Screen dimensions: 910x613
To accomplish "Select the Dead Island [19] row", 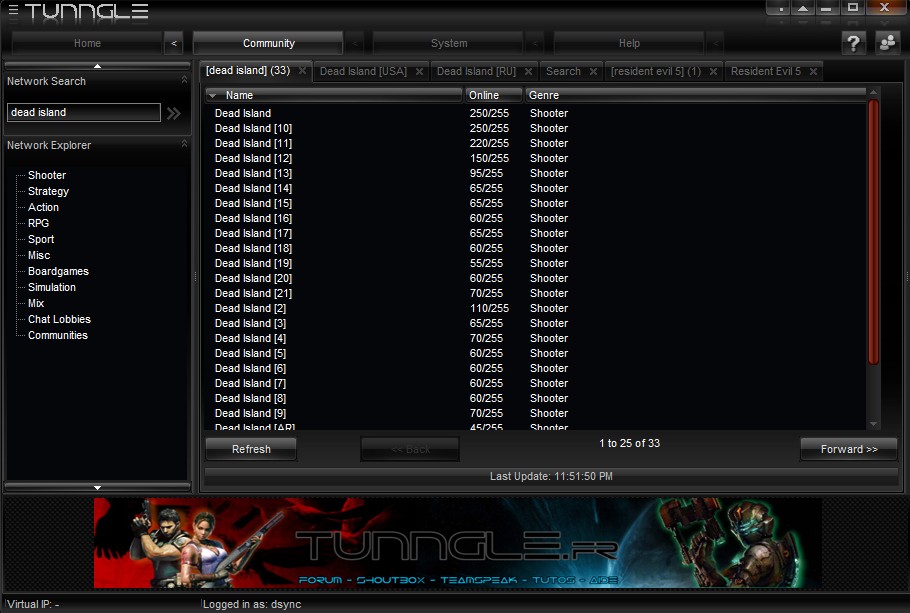I will pos(535,264).
